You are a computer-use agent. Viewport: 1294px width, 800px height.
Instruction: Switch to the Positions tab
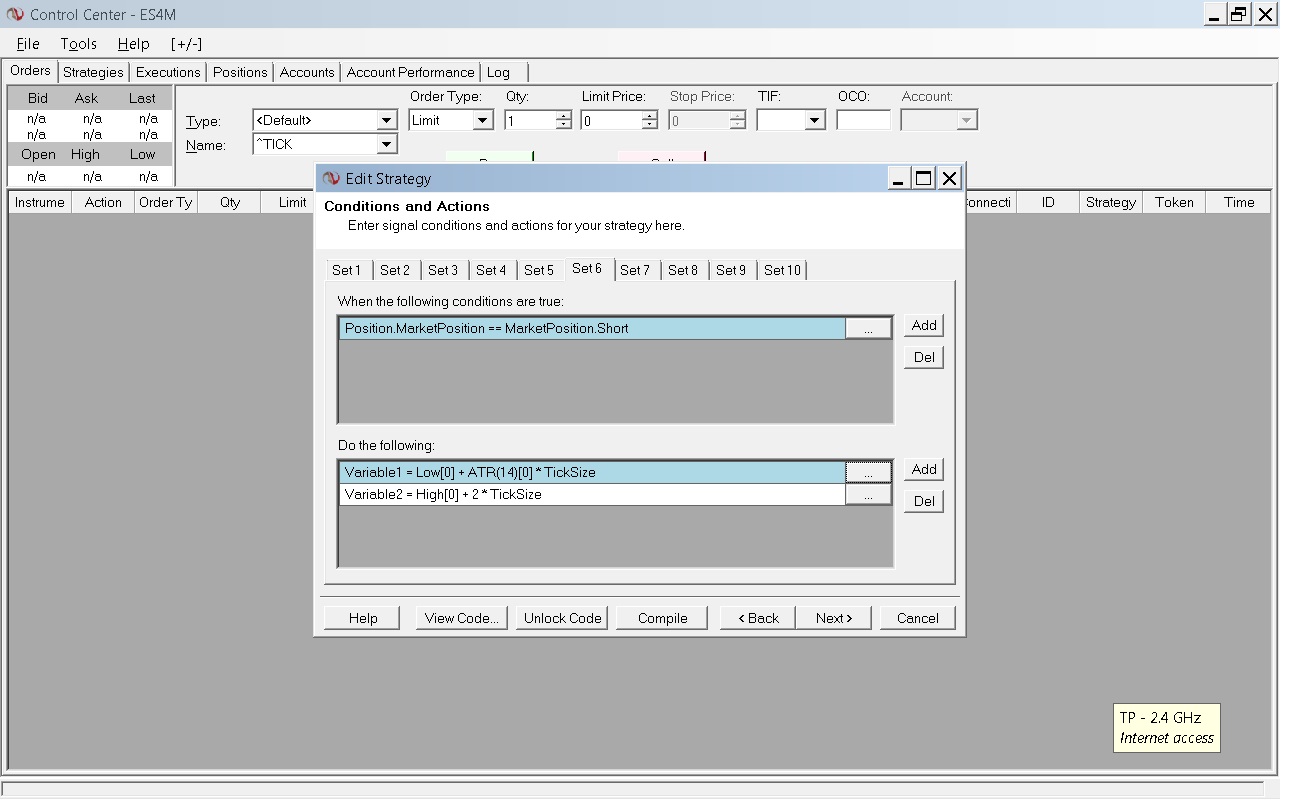pyautogui.click(x=240, y=72)
